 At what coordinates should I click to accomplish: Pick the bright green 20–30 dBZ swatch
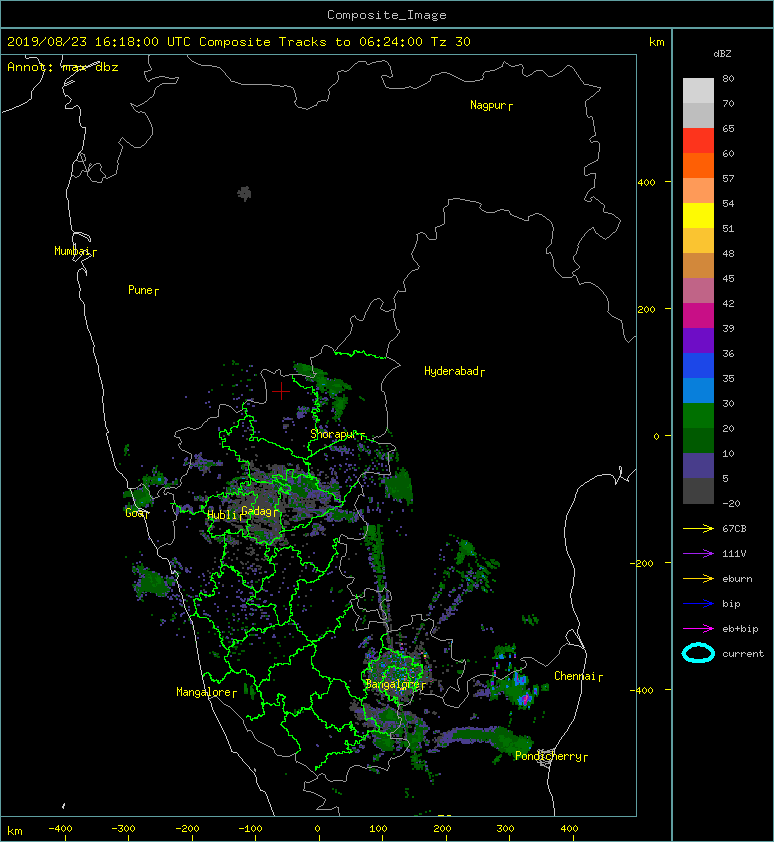click(x=698, y=416)
